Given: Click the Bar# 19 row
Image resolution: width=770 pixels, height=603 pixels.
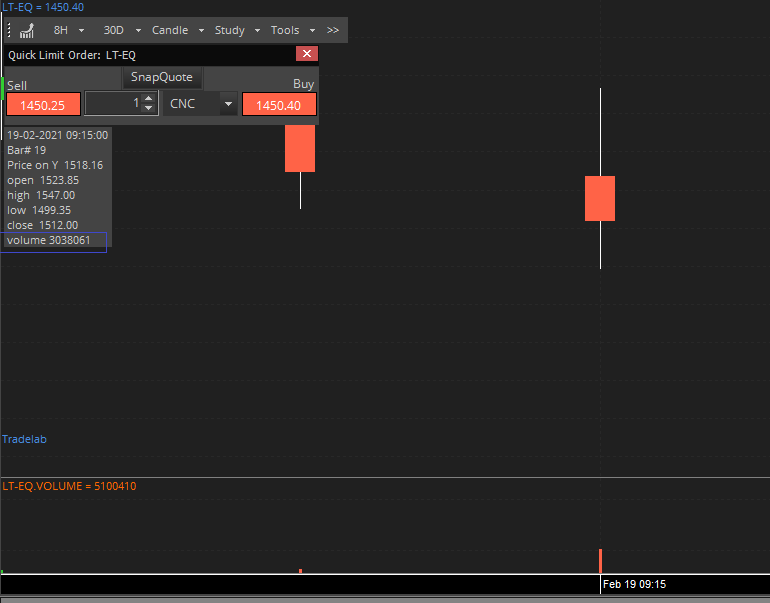Looking at the screenshot, I should (x=27, y=150).
